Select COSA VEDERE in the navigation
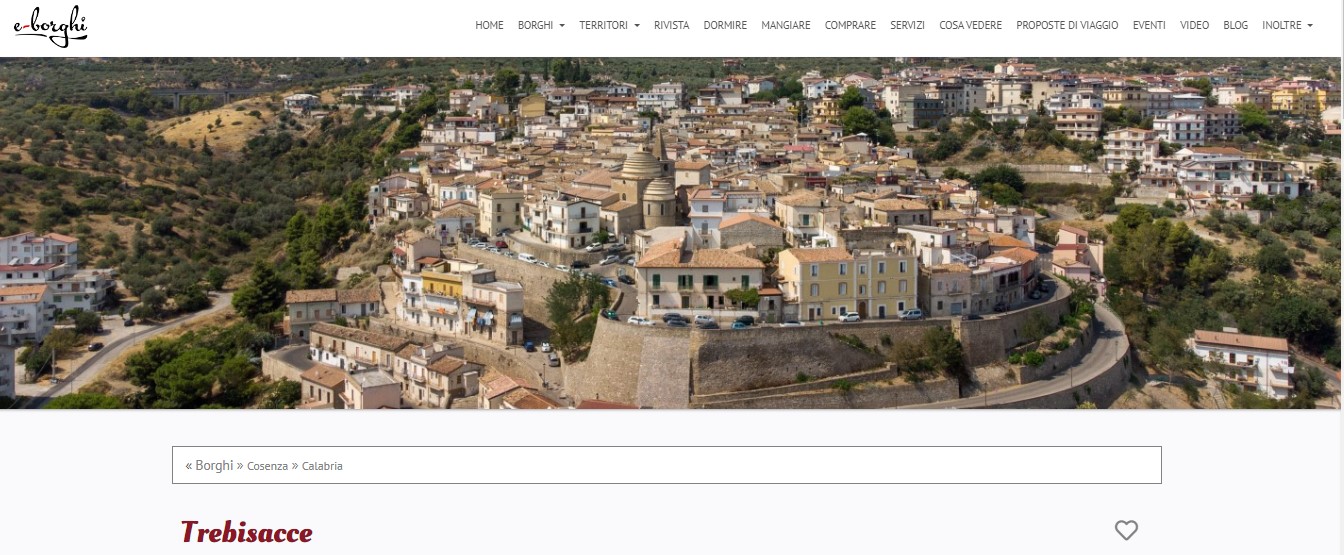Image resolution: width=1344 pixels, height=555 pixels. coord(970,25)
